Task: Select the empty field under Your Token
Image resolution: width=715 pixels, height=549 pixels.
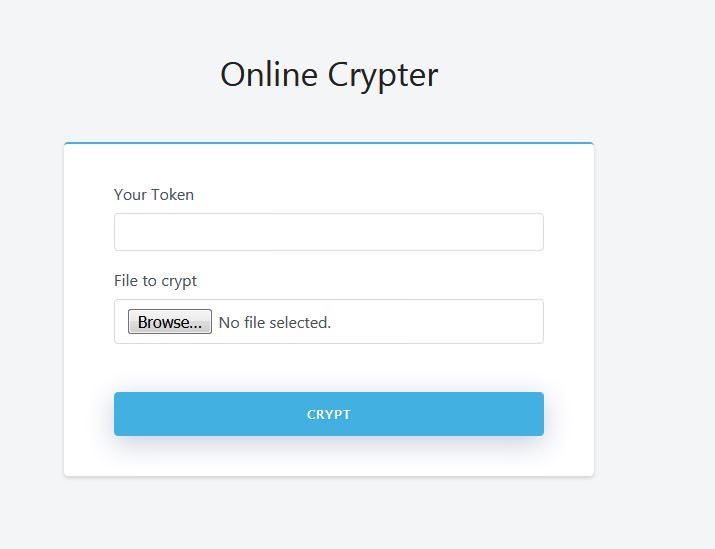Action: 328,232
